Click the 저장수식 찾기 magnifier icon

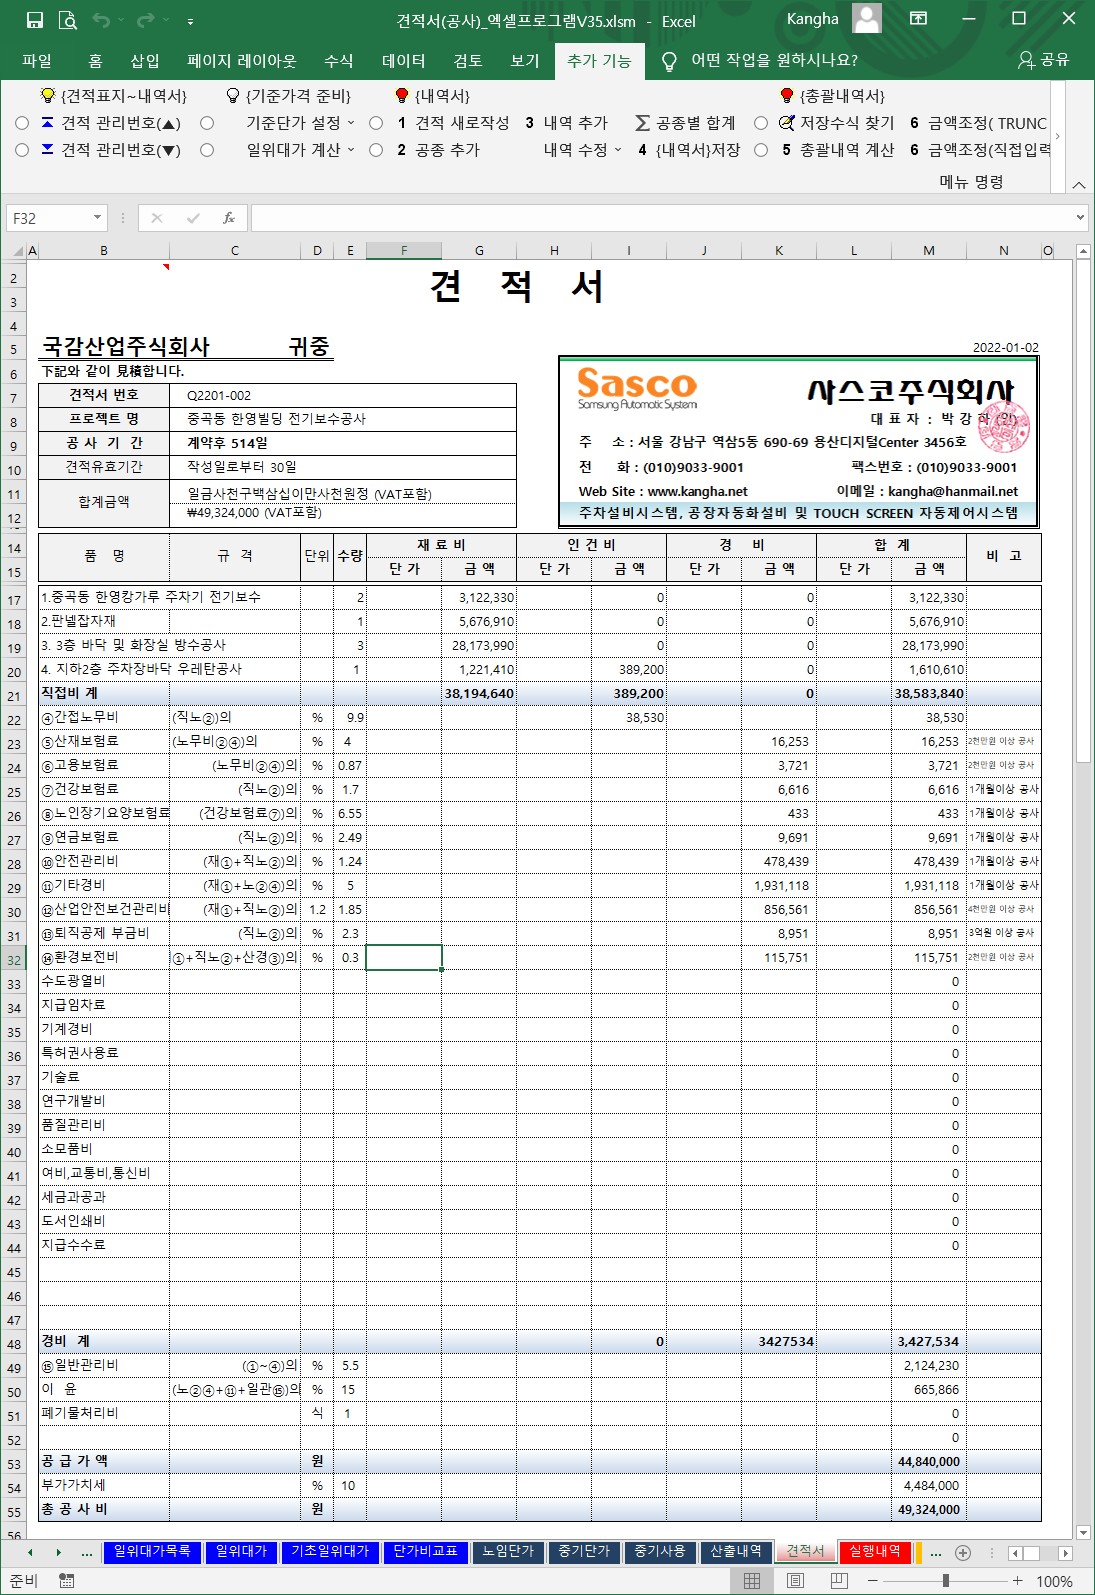pyautogui.click(x=786, y=123)
